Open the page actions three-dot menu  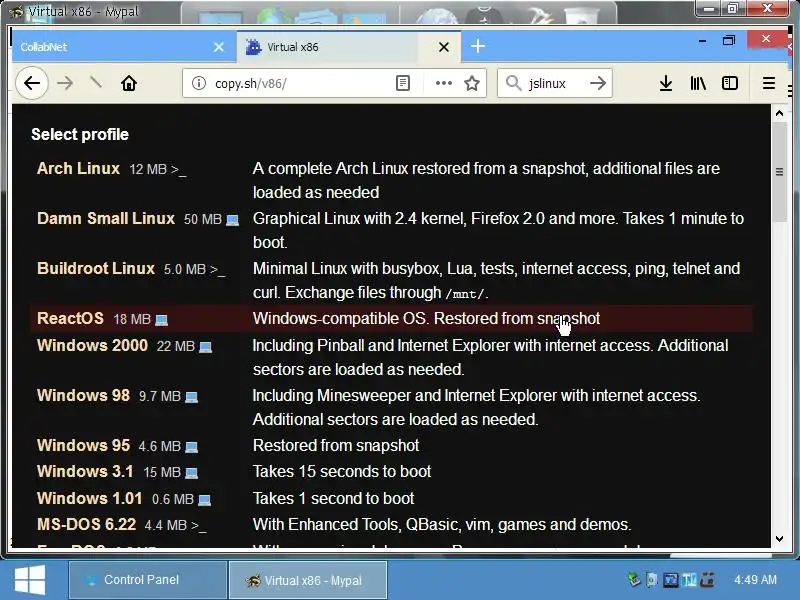443,83
